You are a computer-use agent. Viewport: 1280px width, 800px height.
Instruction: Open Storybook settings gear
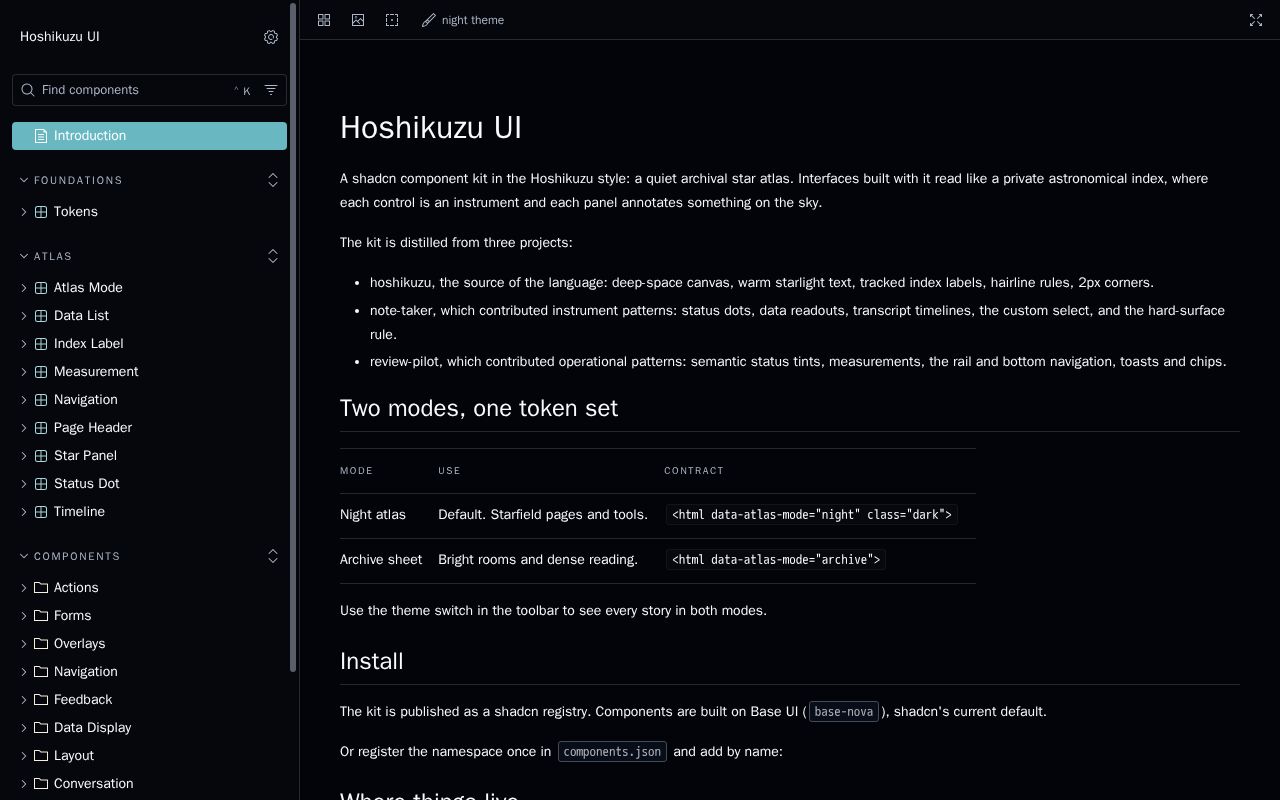click(271, 37)
